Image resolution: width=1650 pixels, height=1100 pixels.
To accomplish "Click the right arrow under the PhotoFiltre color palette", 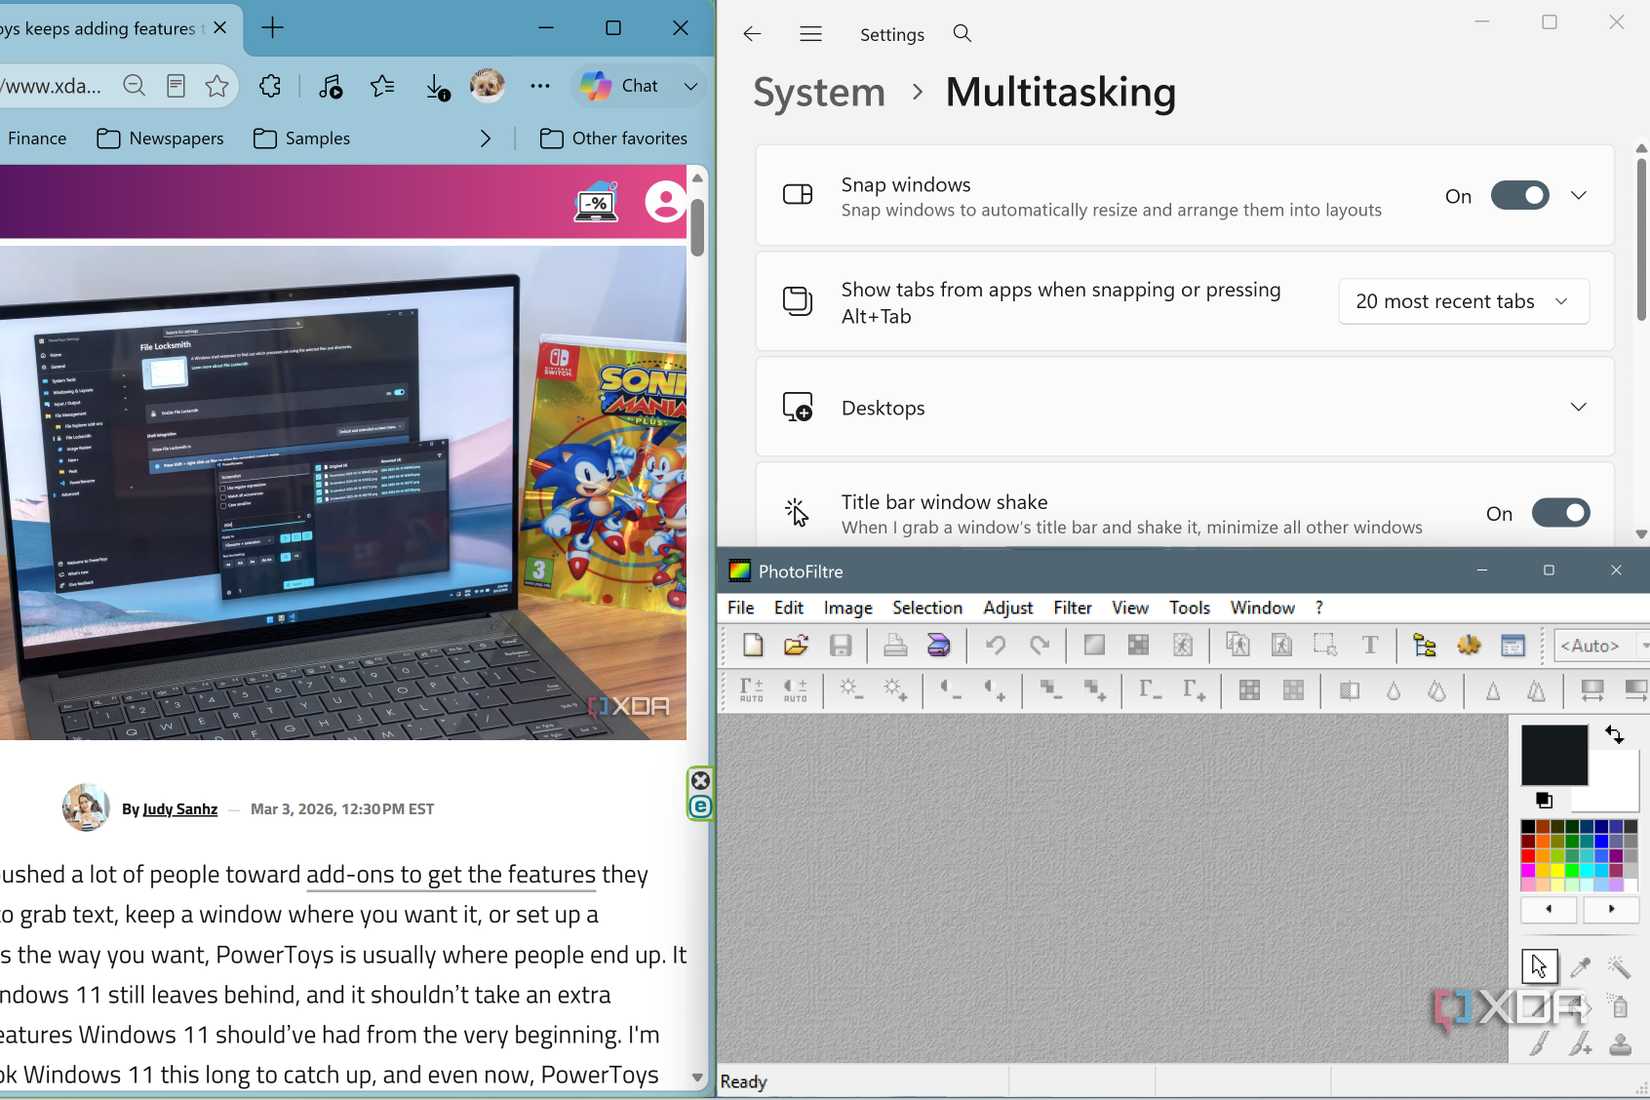I will tap(1611, 909).
